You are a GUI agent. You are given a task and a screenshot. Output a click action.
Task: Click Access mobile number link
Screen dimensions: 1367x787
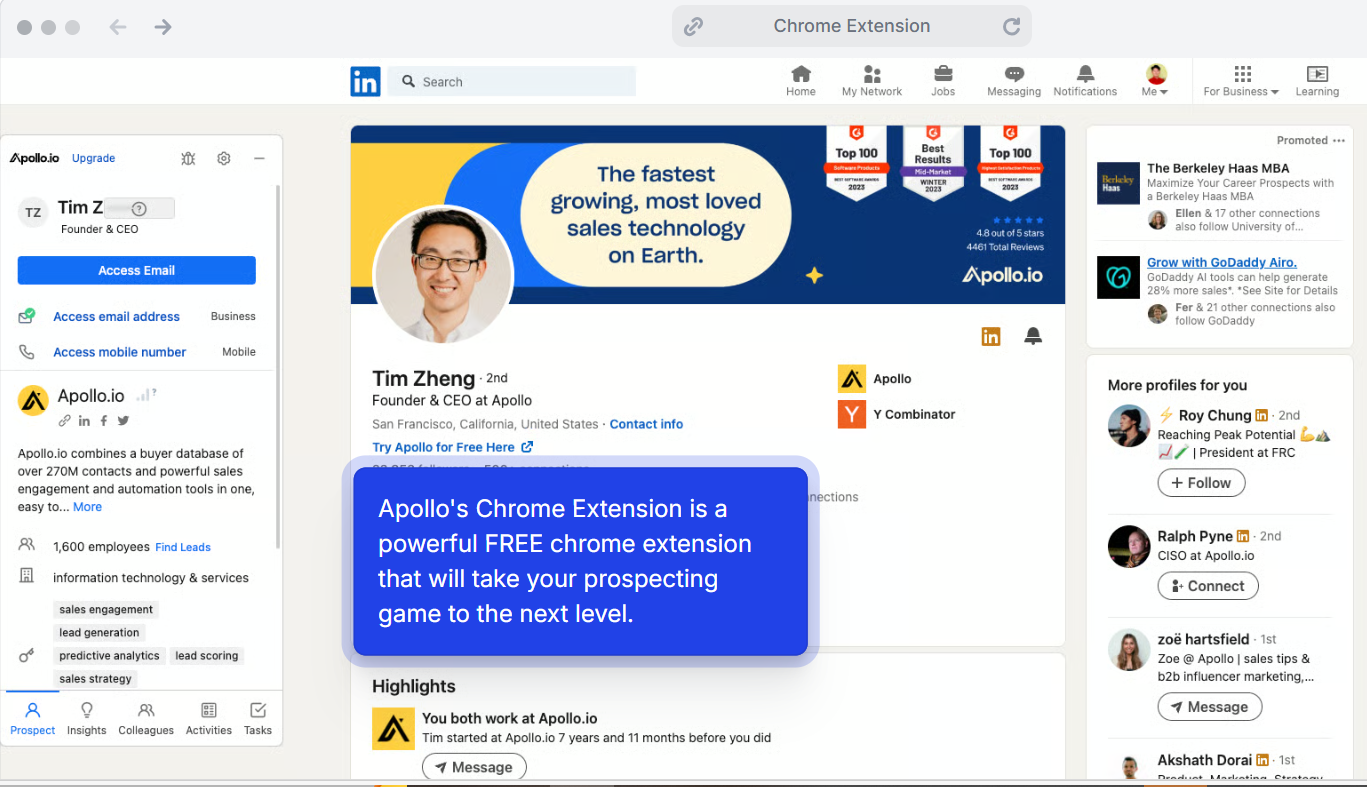(x=120, y=352)
